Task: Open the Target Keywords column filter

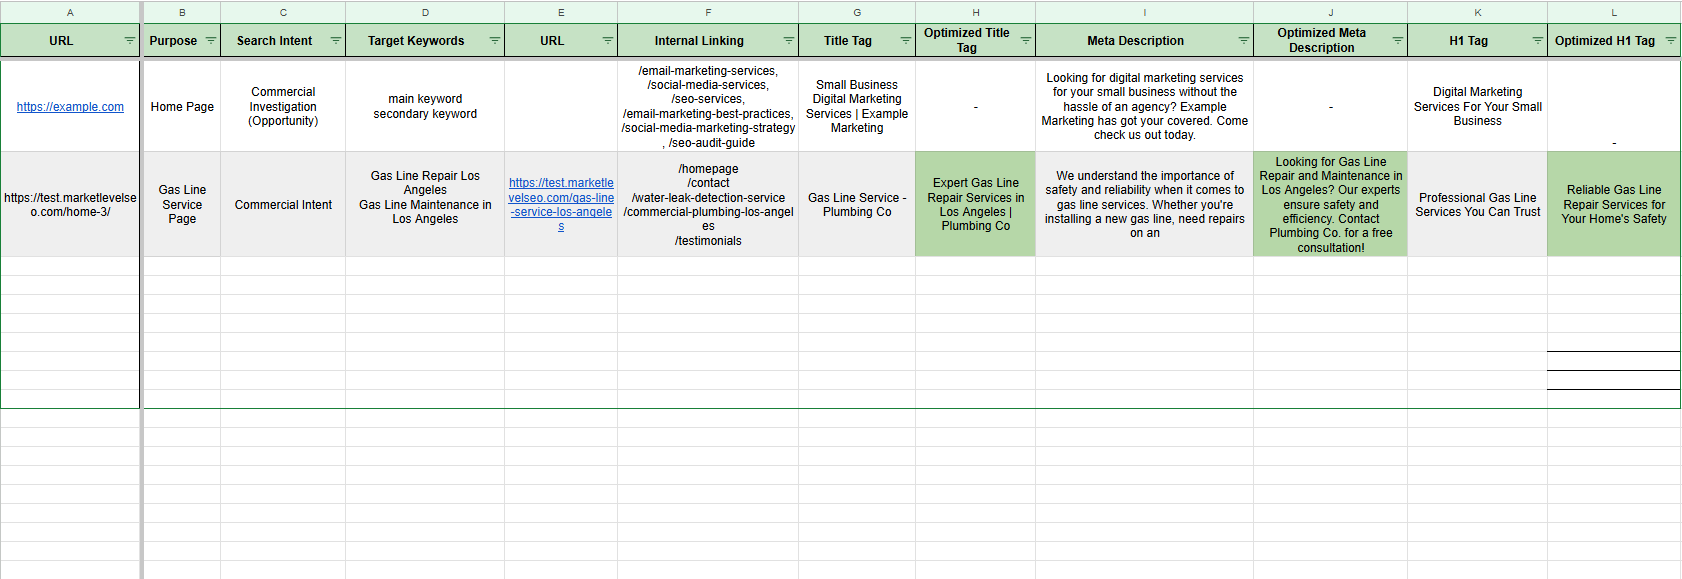Action: [494, 41]
